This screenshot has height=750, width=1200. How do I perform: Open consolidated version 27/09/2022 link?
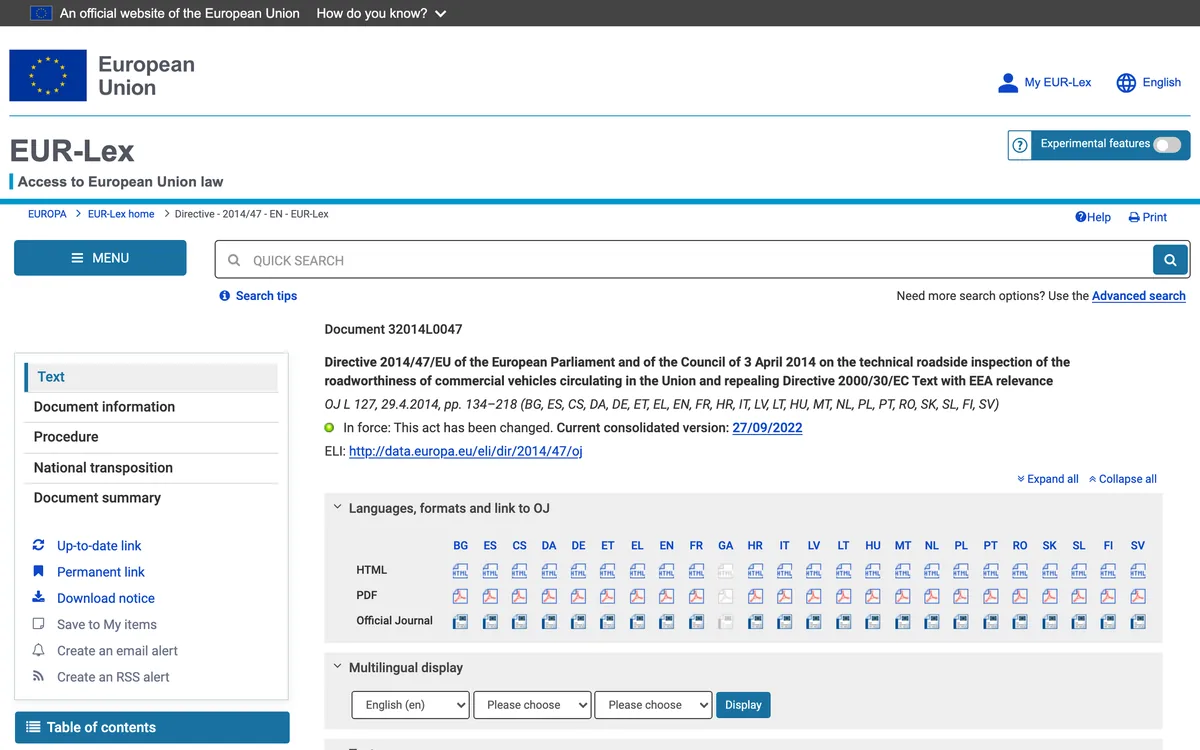pyautogui.click(x=767, y=427)
